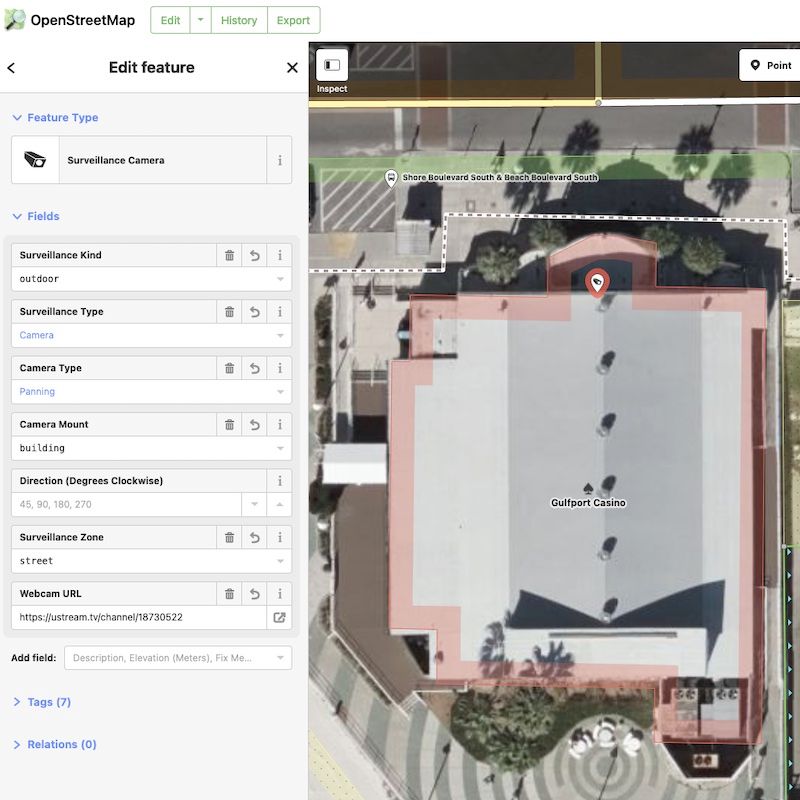The image size is (800, 800).
Task: Click the Edit button in top bar
Action: pyautogui.click(x=170, y=20)
